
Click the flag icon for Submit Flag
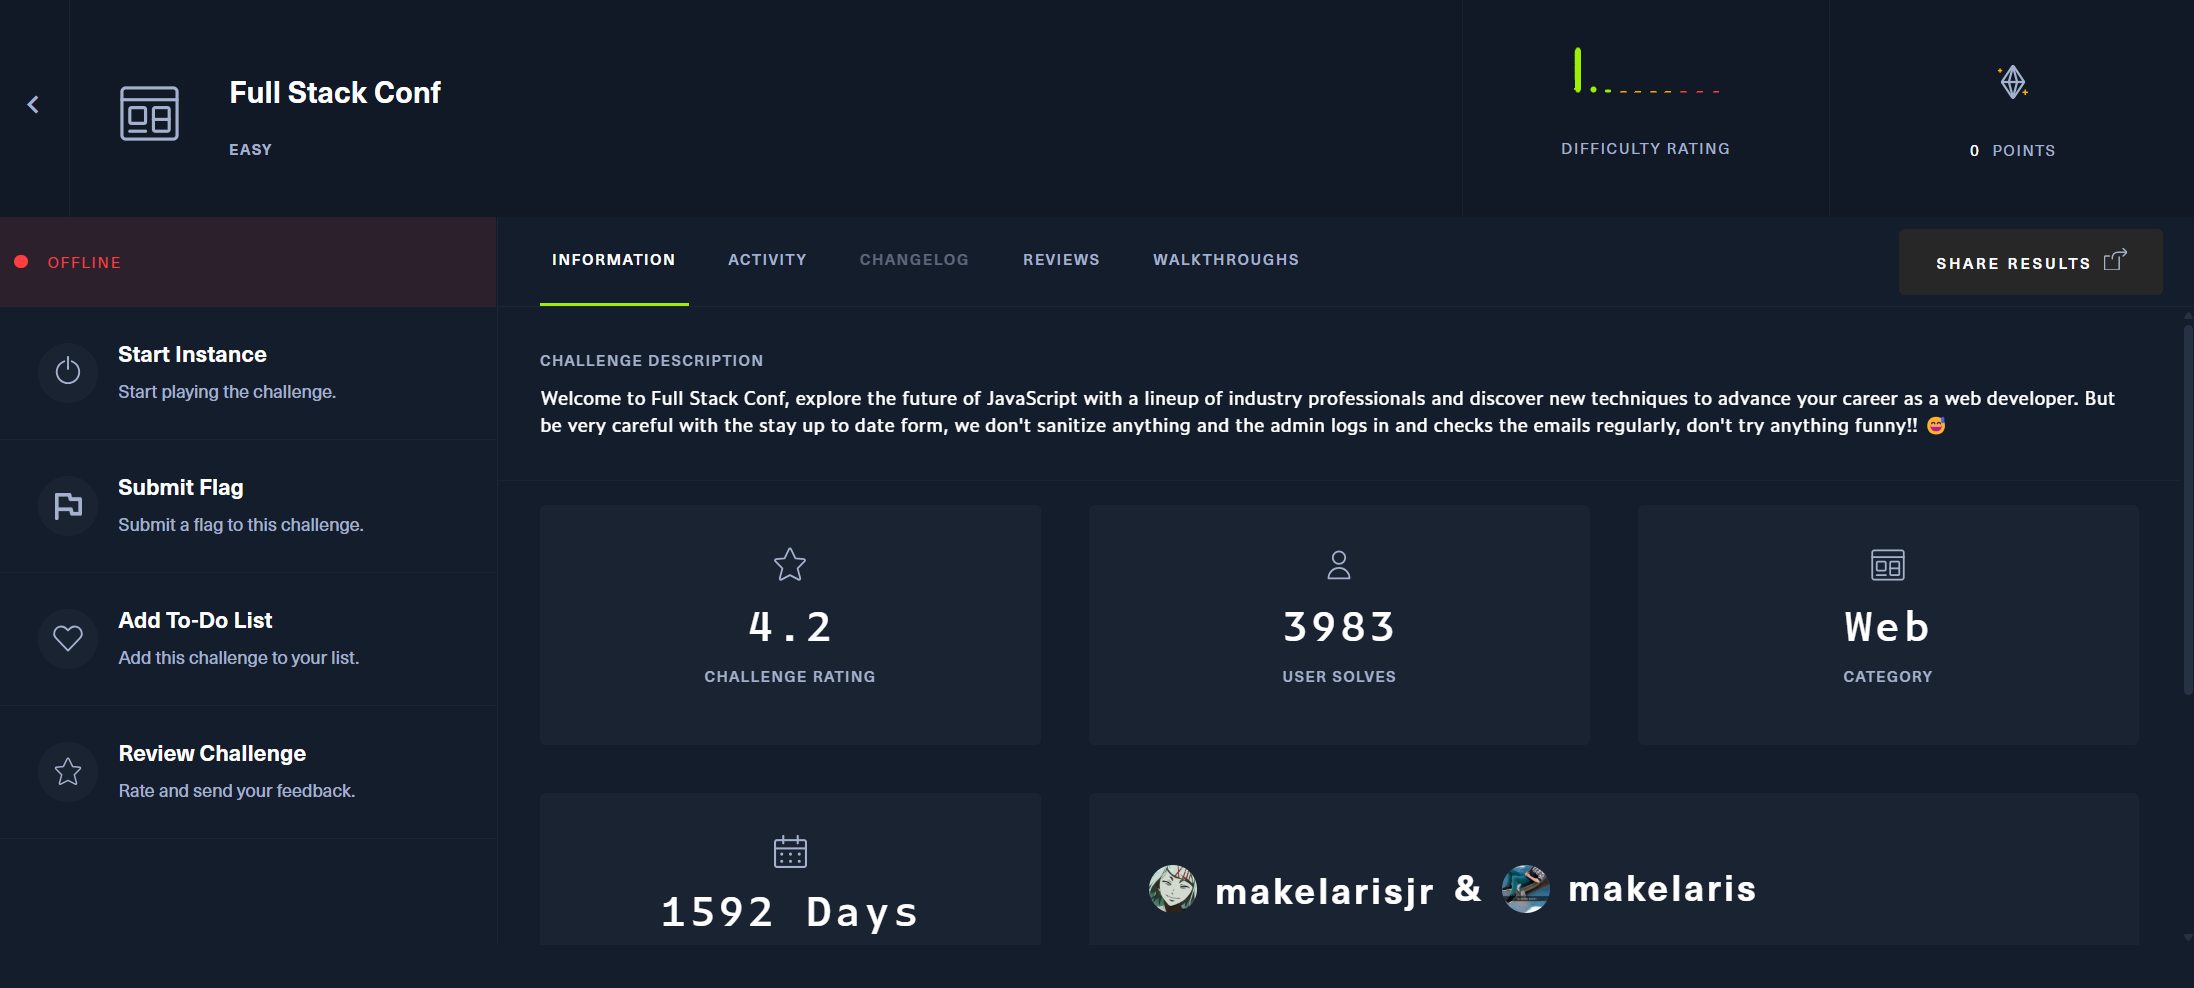(x=68, y=505)
